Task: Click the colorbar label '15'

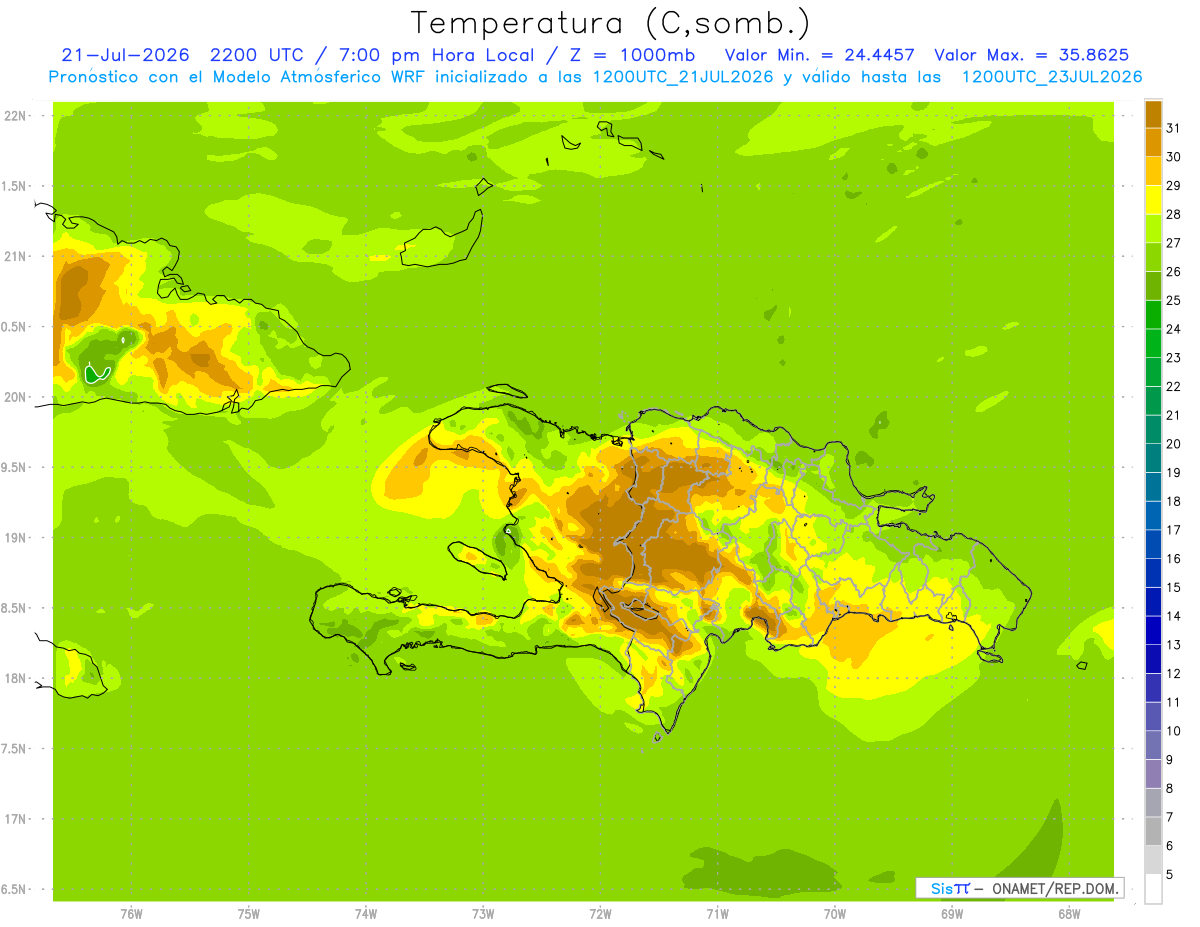Action: 1174,587
